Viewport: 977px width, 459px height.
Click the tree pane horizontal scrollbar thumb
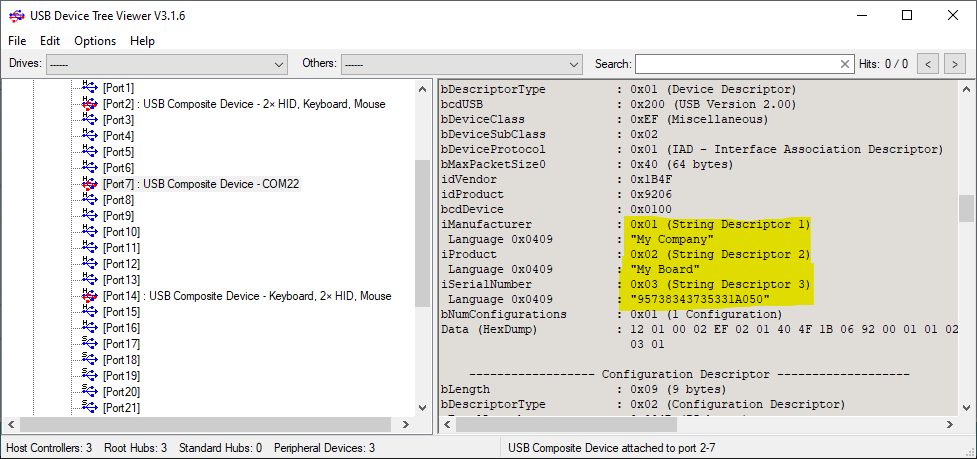coord(206,424)
